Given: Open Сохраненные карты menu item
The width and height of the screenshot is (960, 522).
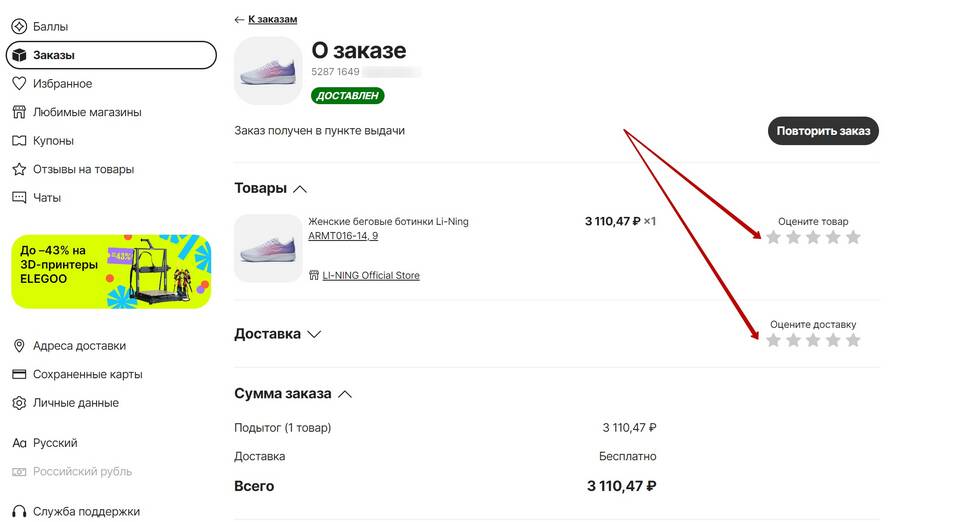Looking at the screenshot, I should (77, 374).
